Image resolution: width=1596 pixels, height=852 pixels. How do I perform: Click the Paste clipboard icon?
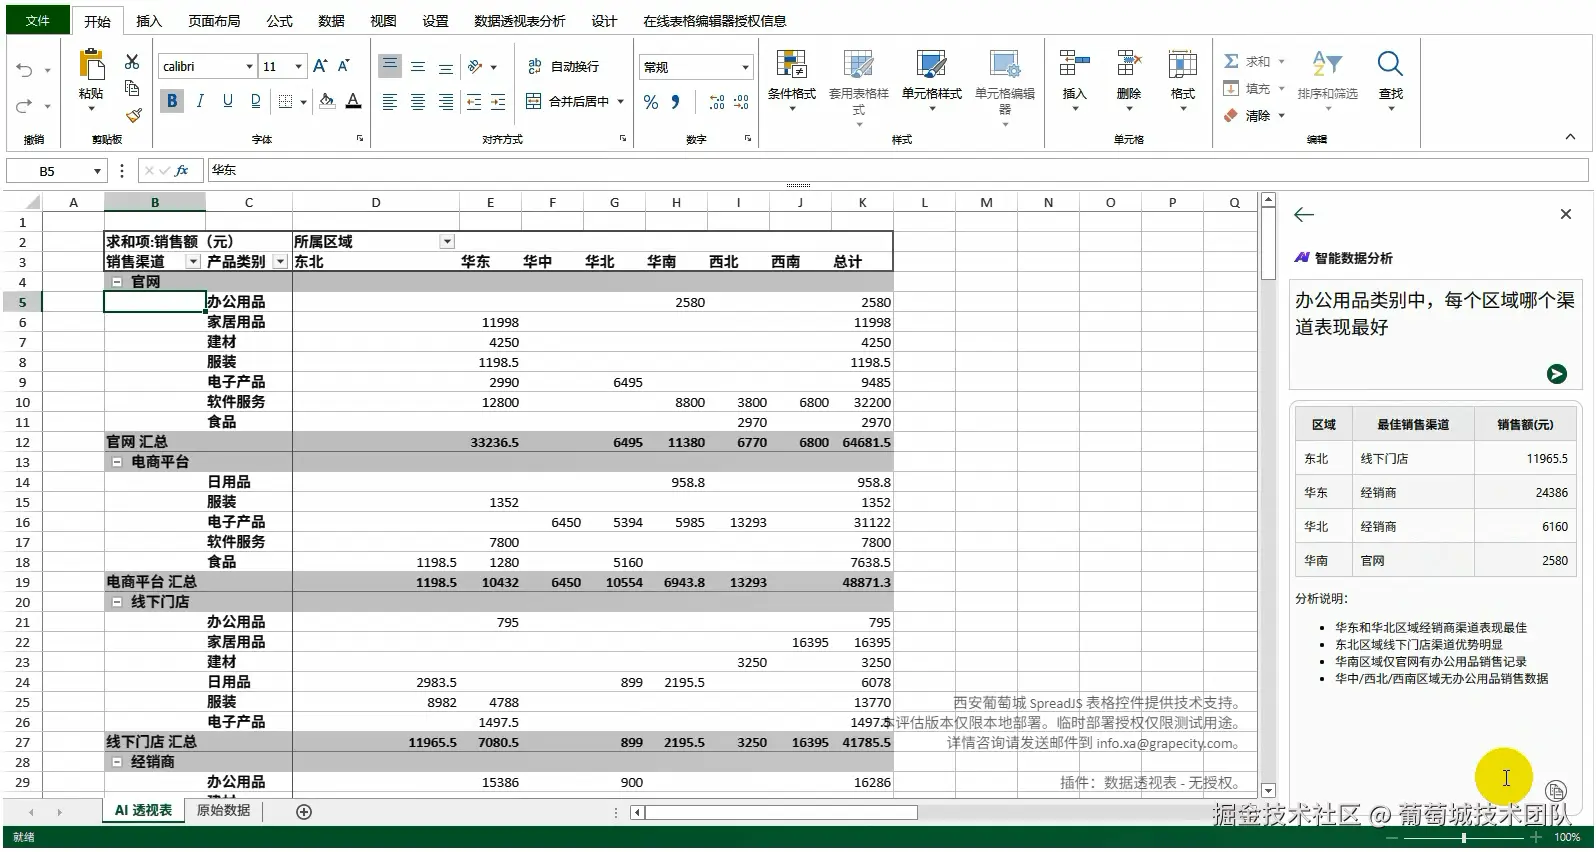coord(91,65)
